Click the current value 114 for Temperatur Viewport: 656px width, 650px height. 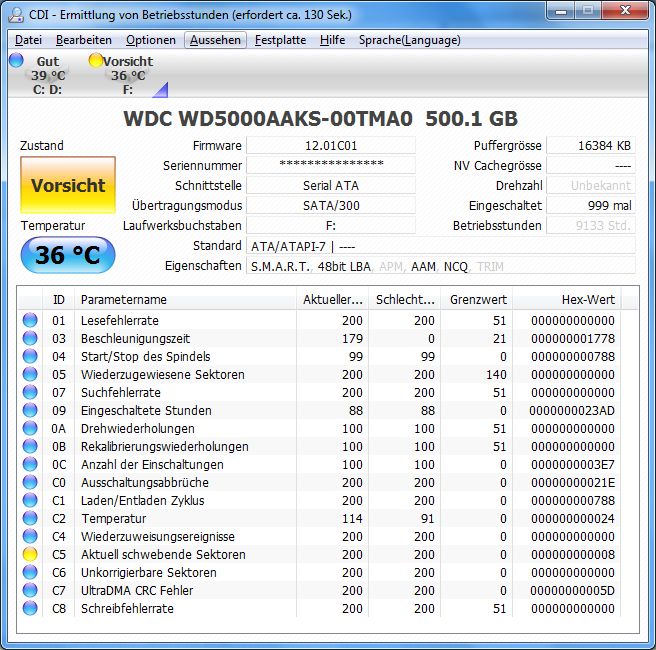click(352, 518)
